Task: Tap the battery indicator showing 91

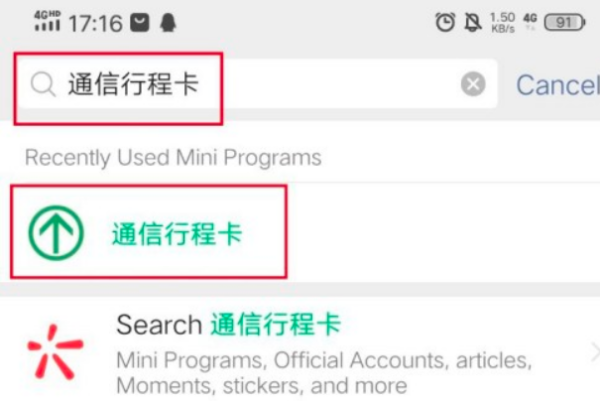Action: coord(565,22)
